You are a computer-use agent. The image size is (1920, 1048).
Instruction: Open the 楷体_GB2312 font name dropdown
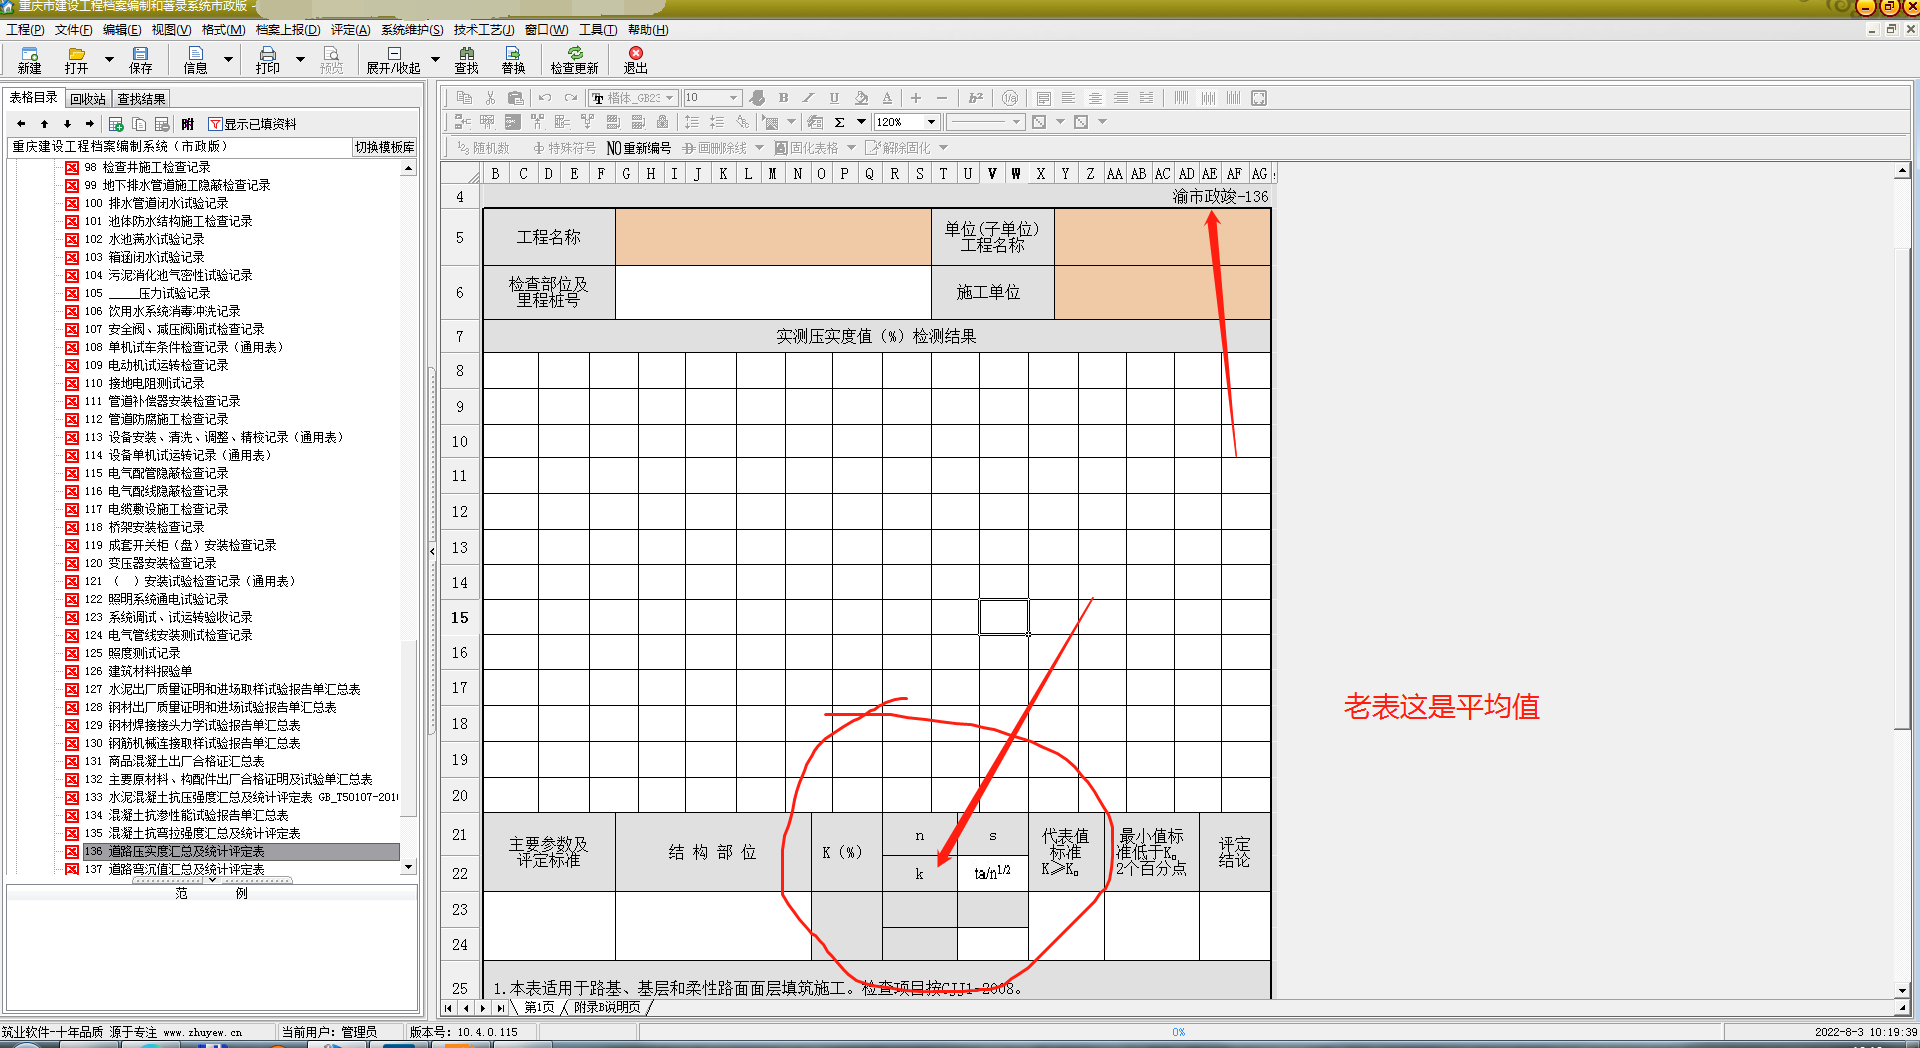669,98
